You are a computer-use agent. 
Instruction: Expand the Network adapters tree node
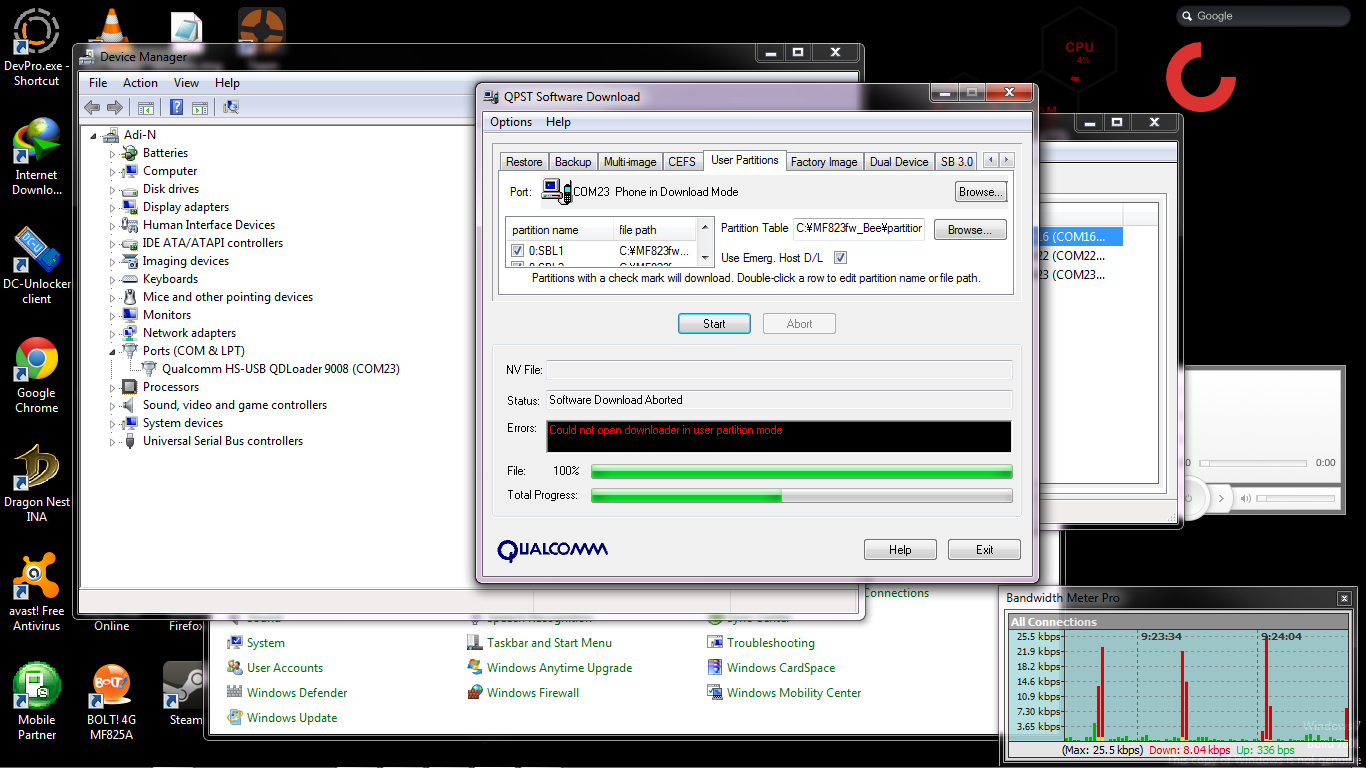[x=110, y=332]
